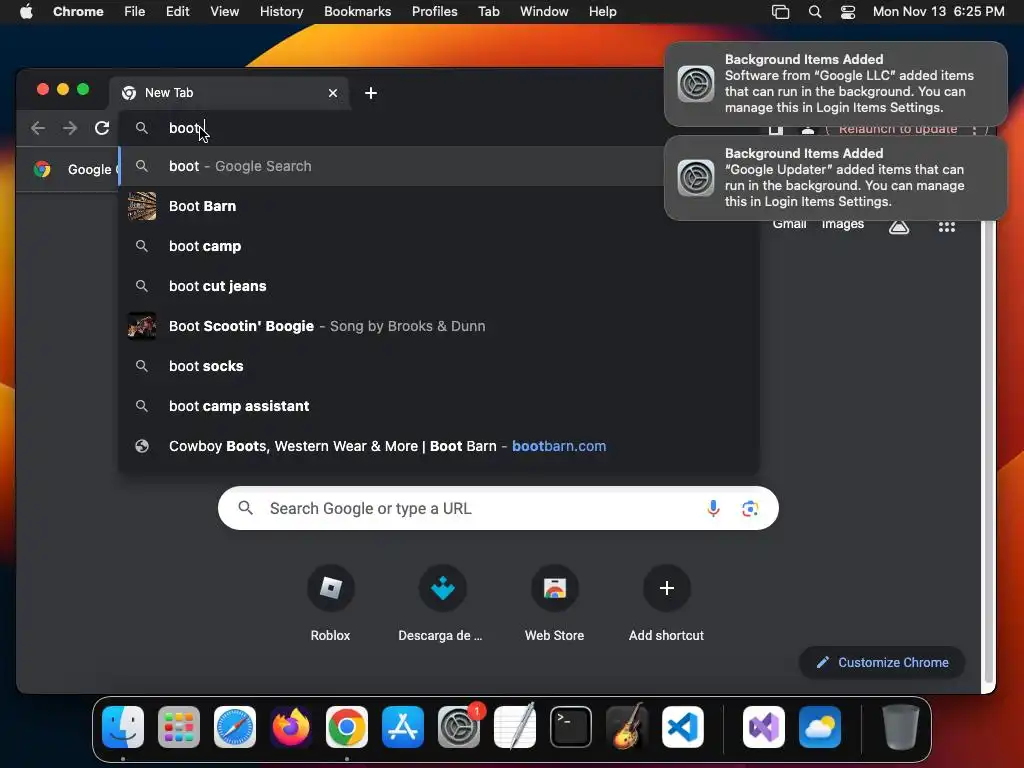Open Images link
Image resolution: width=1024 pixels, height=768 pixels.
842,225
